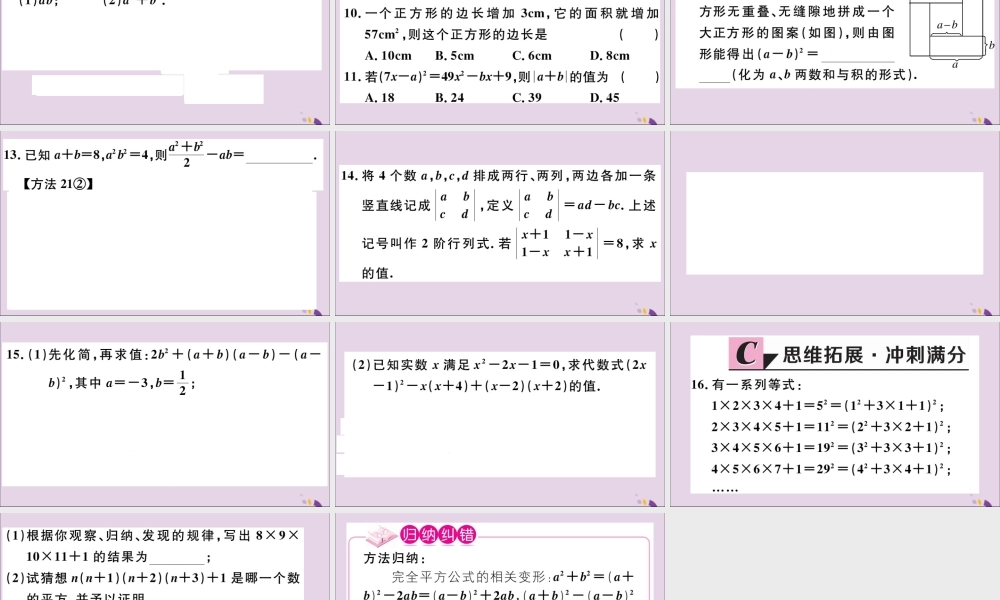Select answer option B. 24
Screen dimensions: 1000x600
point(450,98)
